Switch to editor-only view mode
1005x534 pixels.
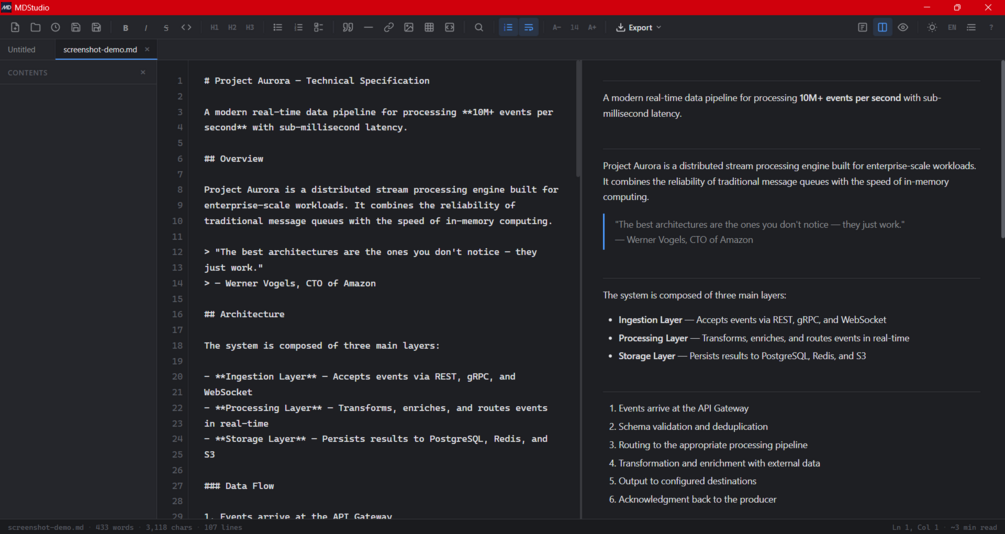click(863, 28)
